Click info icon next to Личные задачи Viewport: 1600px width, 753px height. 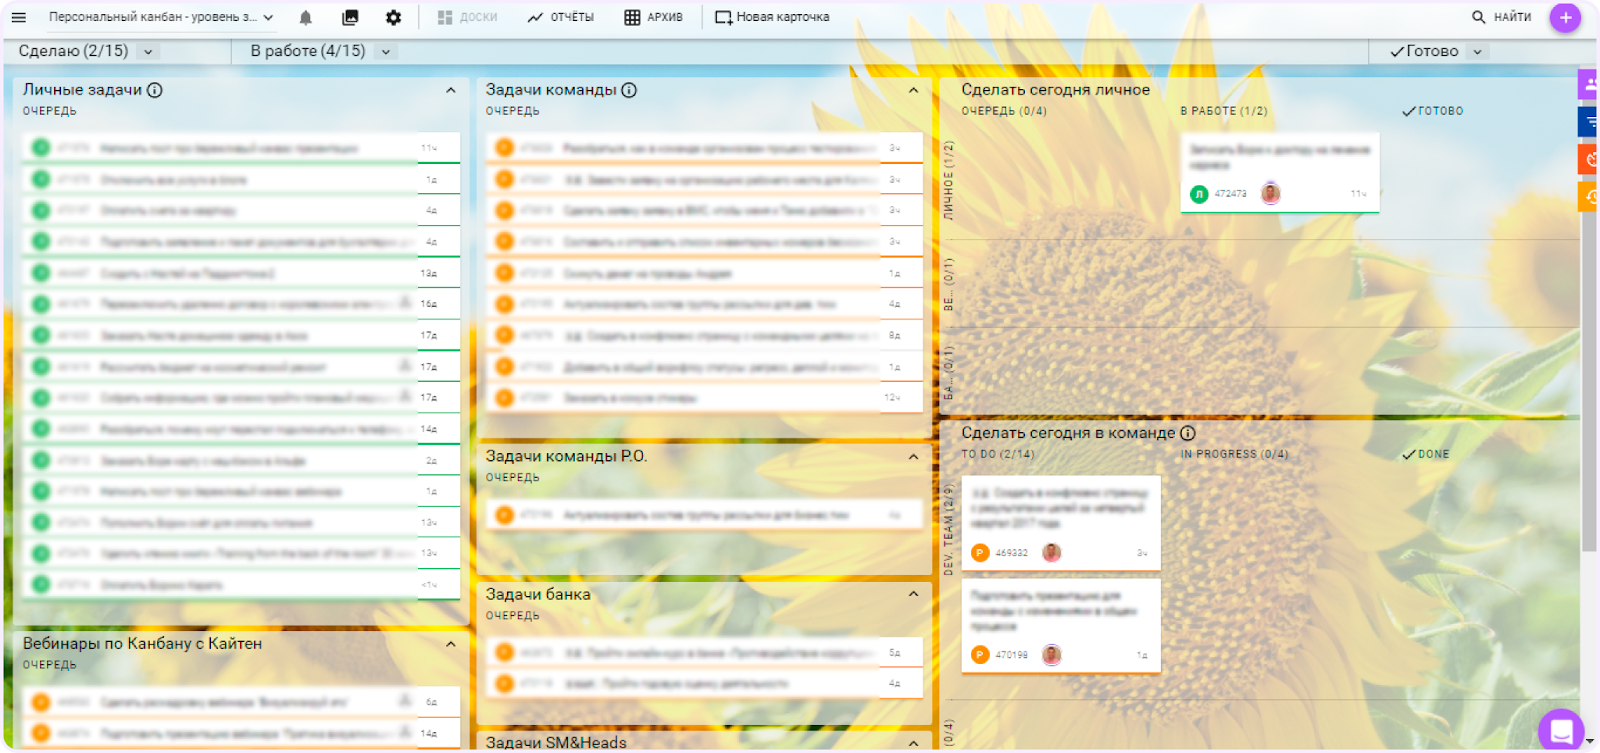click(155, 90)
